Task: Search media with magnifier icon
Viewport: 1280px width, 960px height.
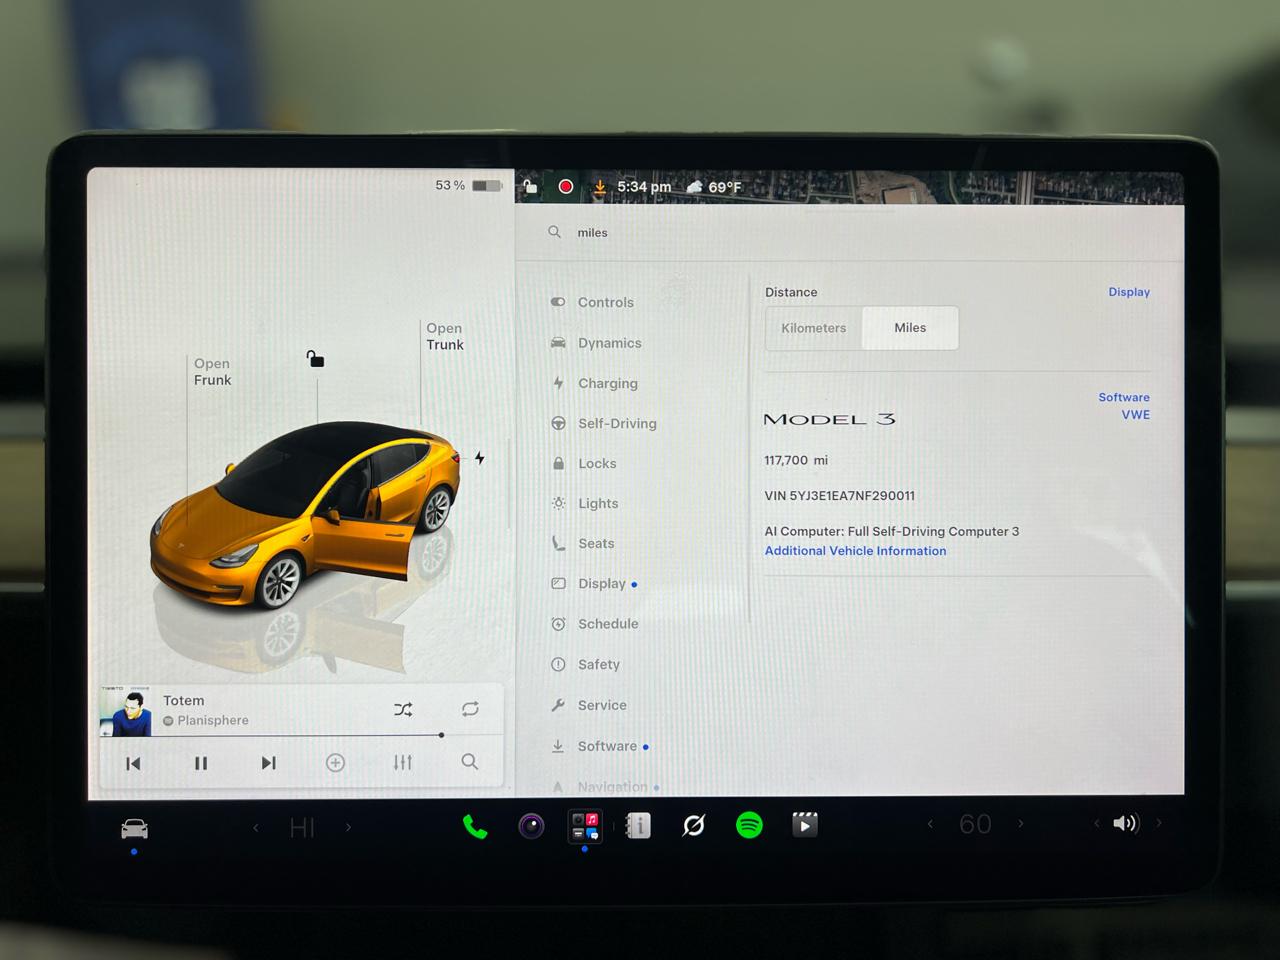Action: [469, 762]
